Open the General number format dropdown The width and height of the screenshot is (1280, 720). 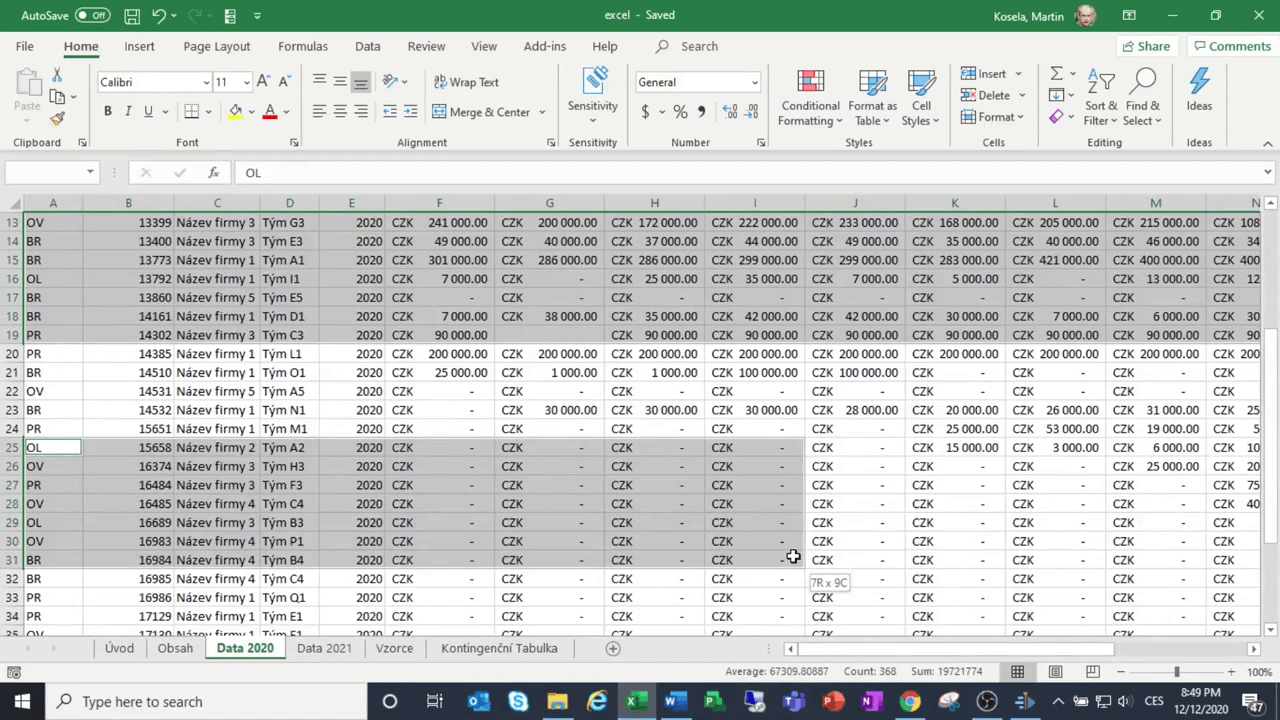(754, 82)
